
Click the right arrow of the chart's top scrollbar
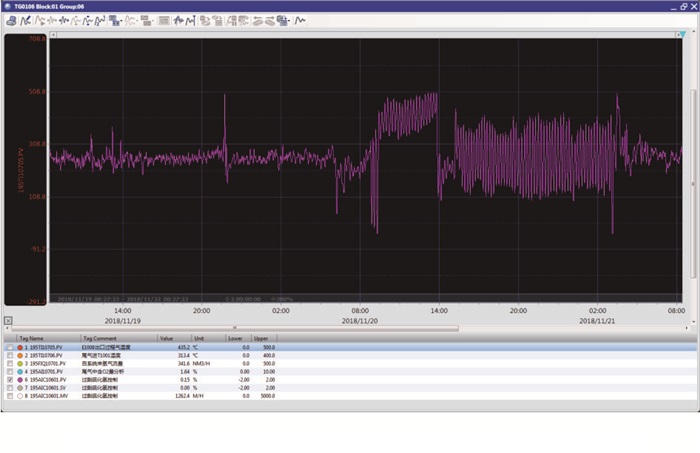pyautogui.click(x=677, y=34)
